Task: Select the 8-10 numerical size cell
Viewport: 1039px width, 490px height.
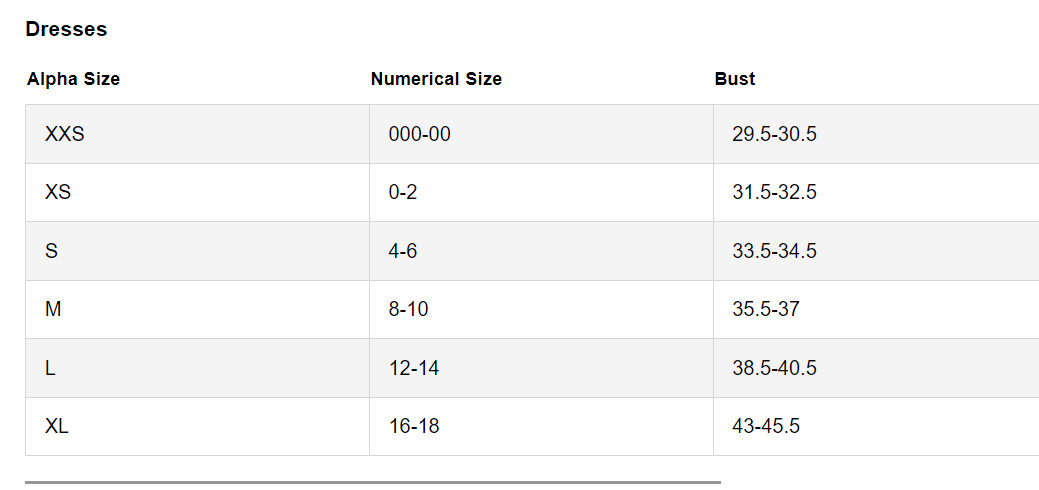Action: (x=541, y=310)
